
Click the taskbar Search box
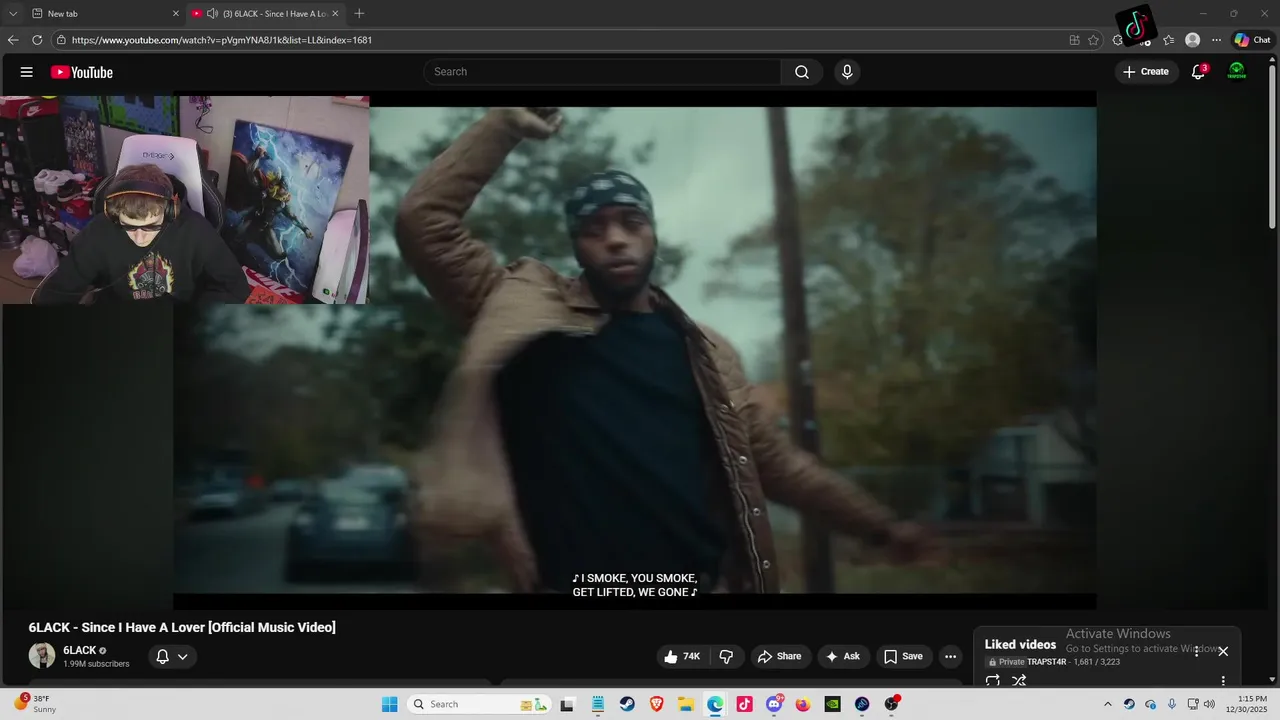click(478, 704)
